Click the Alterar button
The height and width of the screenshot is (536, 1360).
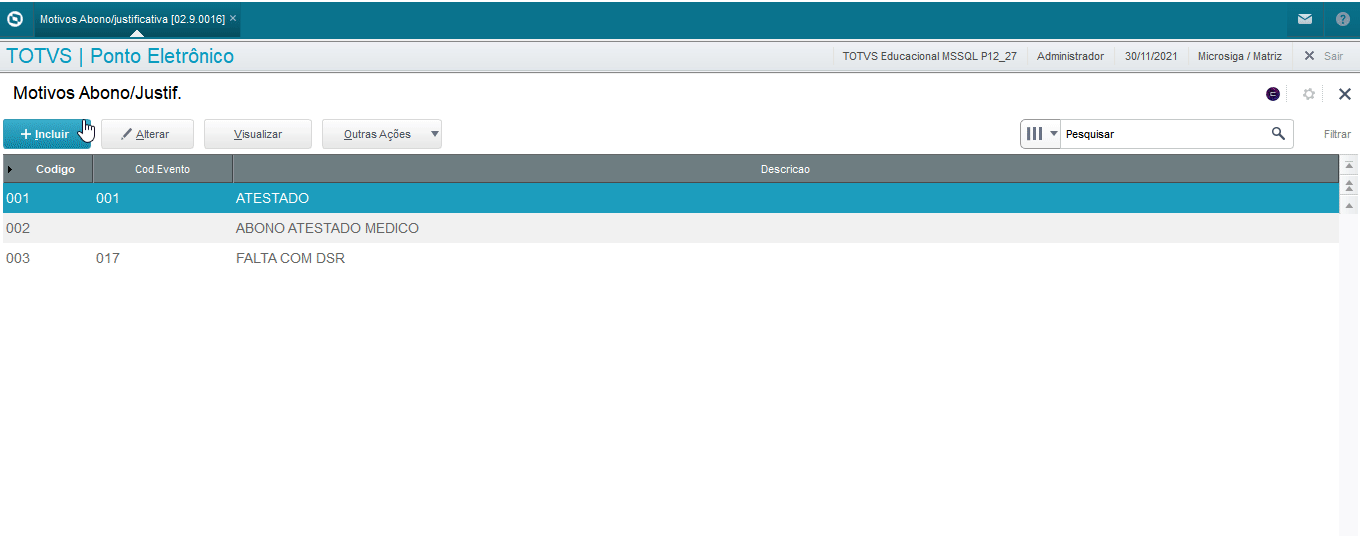point(147,134)
